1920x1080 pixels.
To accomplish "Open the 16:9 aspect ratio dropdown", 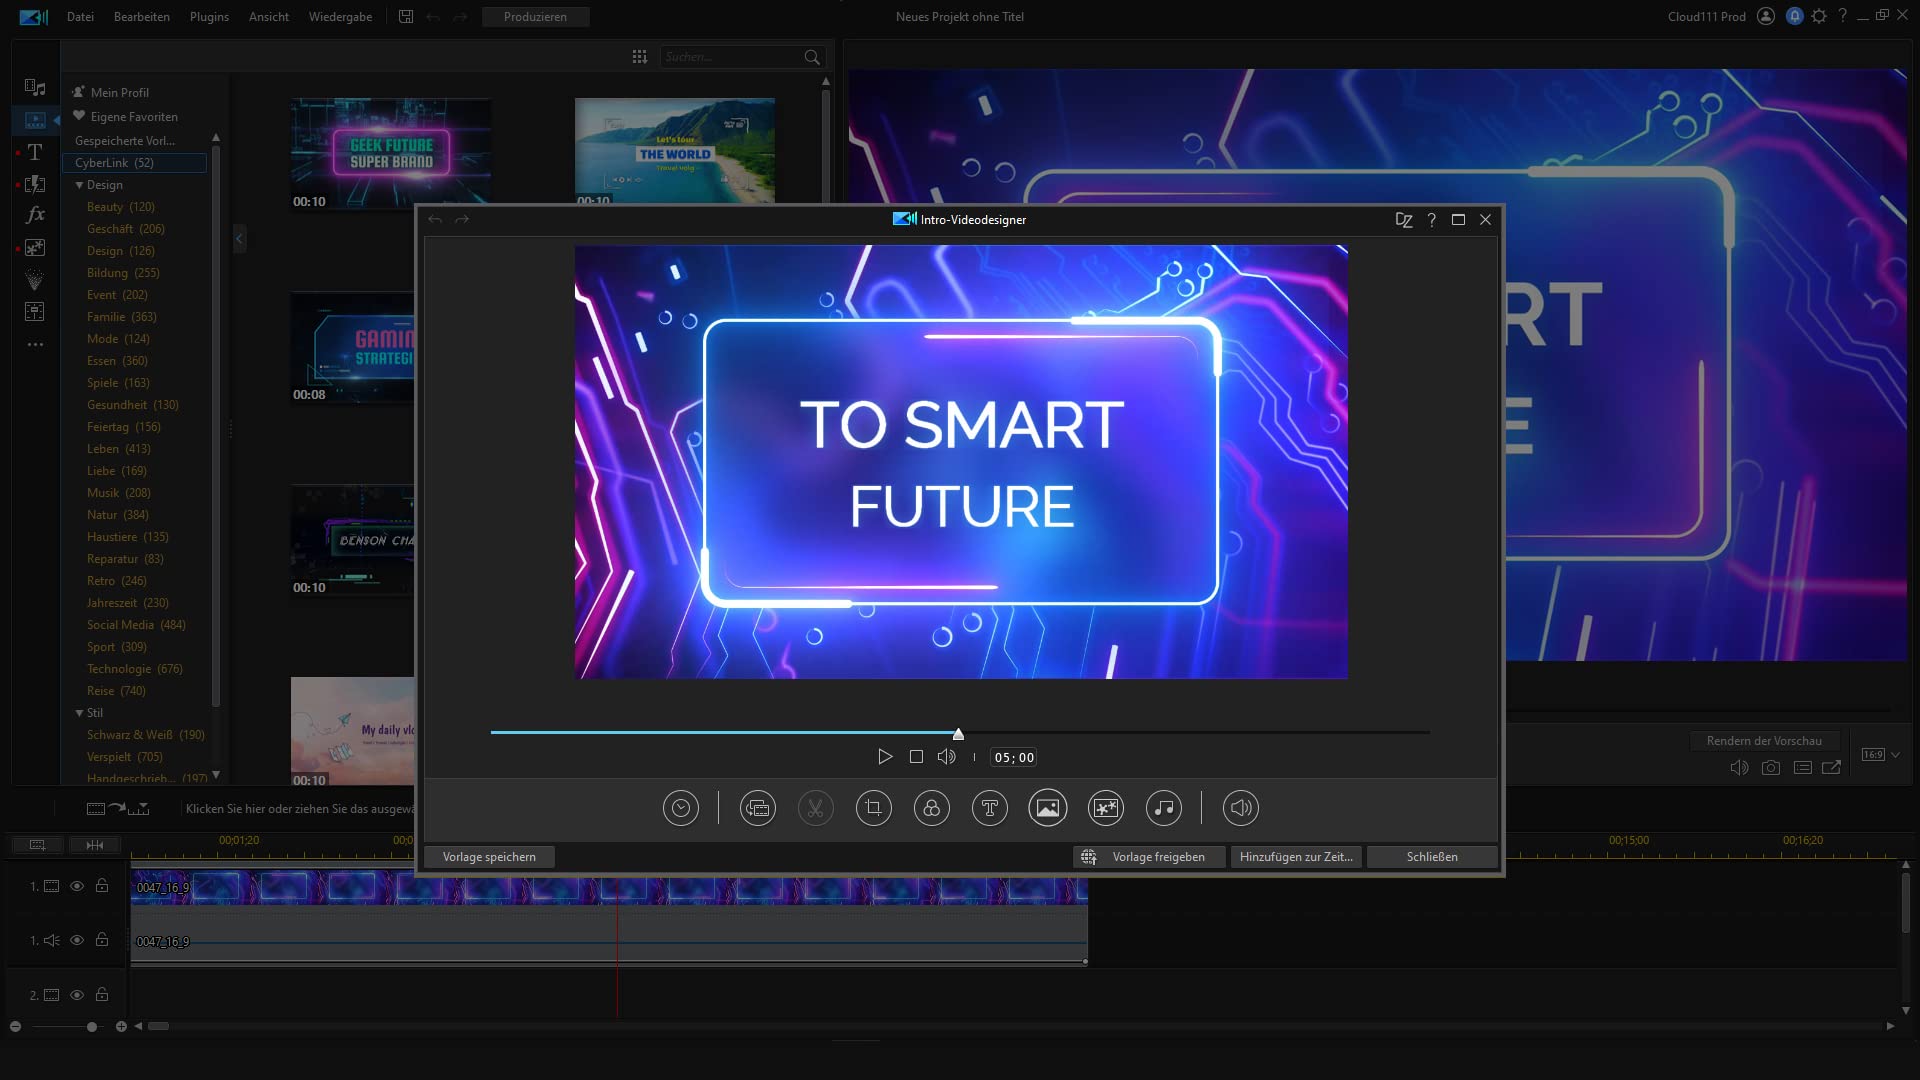I will [1881, 755].
